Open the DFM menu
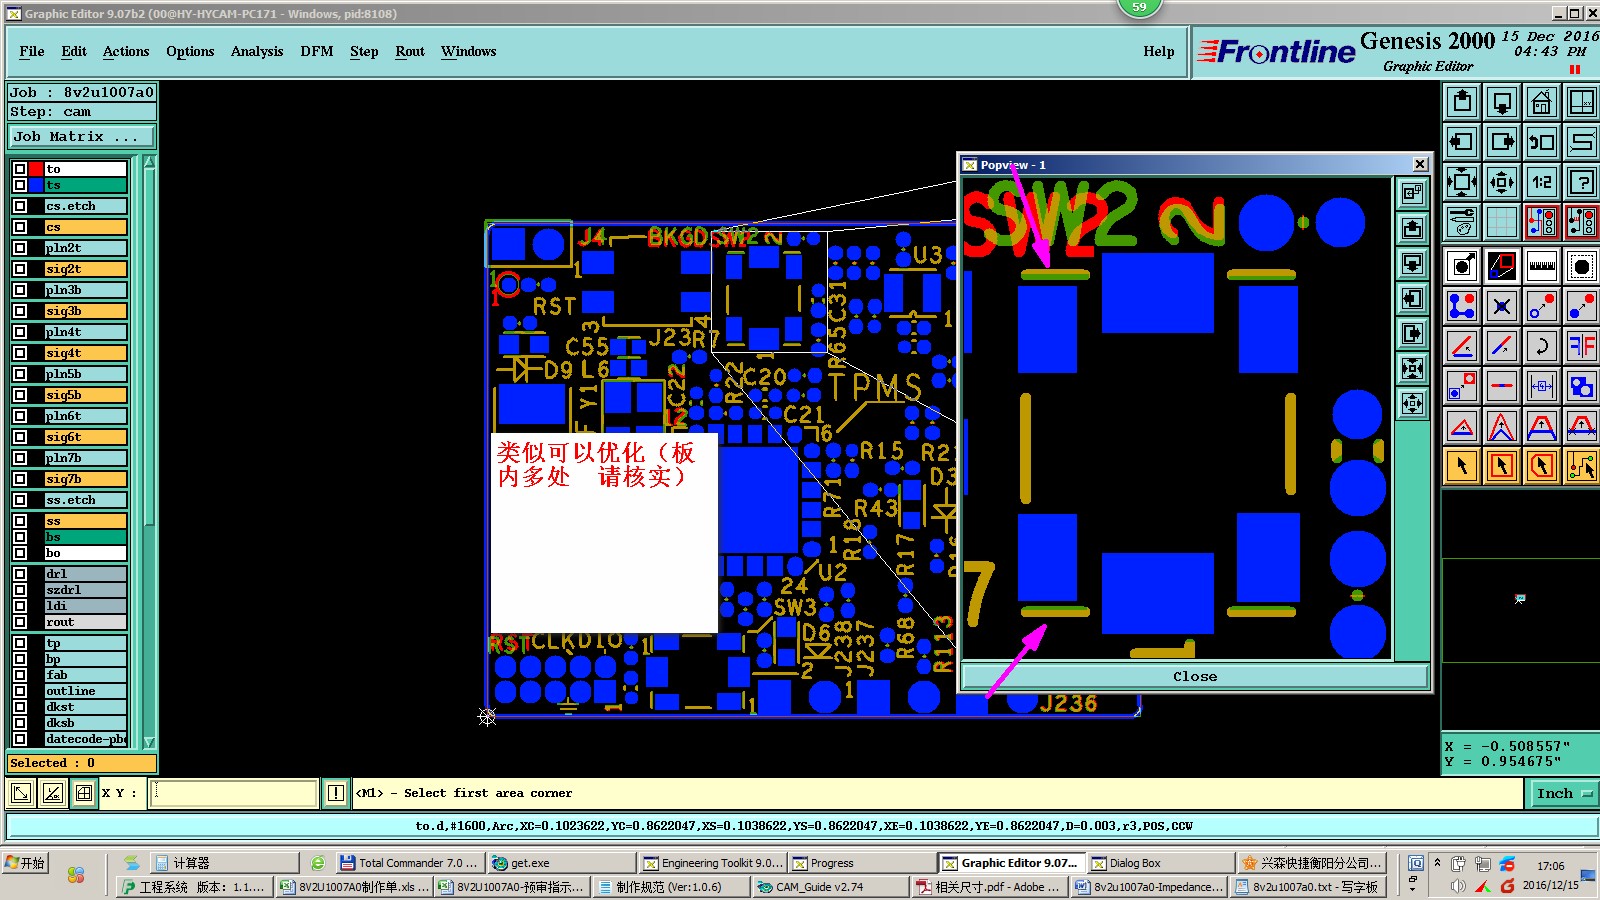This screenshot has width=1600, height=900. point(317,52)
